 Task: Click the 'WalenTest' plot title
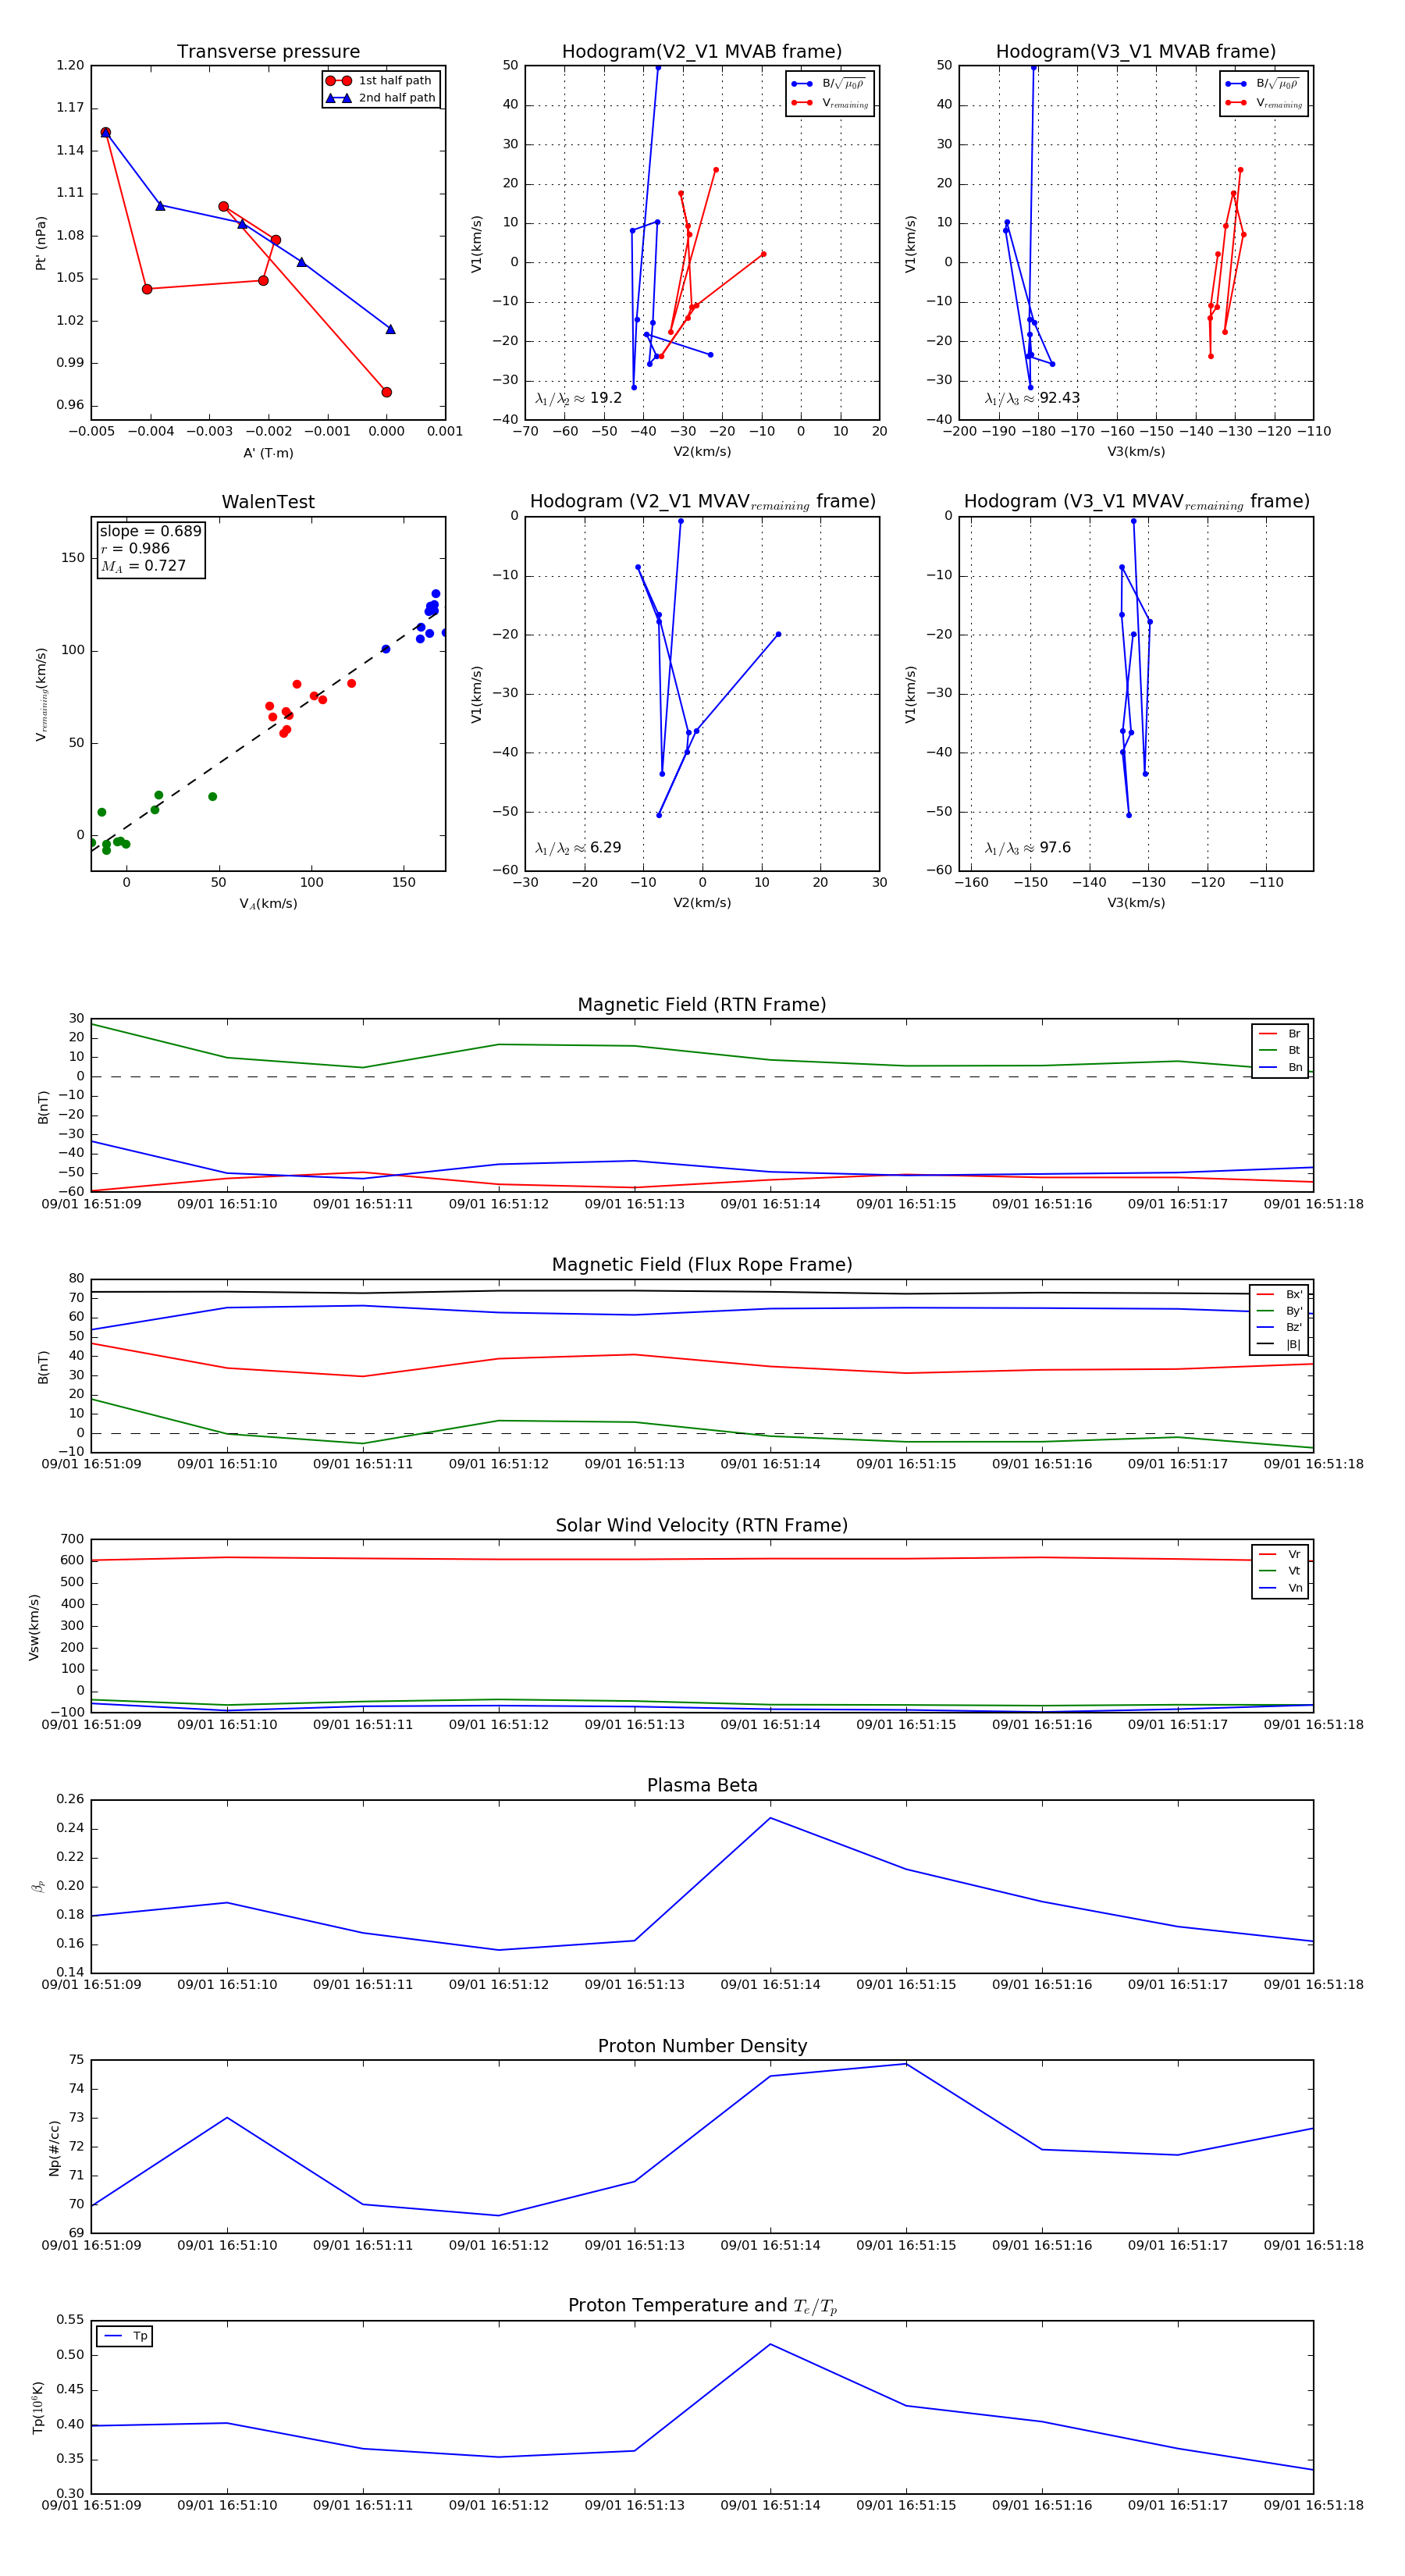268,502
